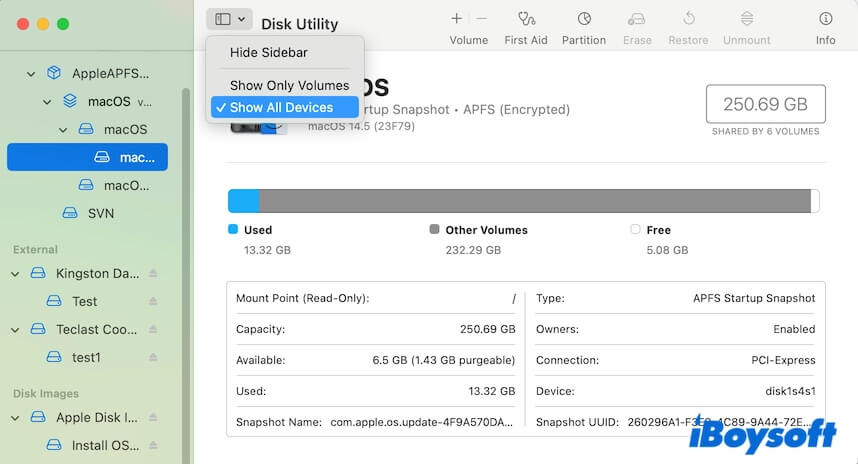This screenshot has height=464, width=858.
Task: Select the Test volume under Kingston
Action: click(85, 301)
